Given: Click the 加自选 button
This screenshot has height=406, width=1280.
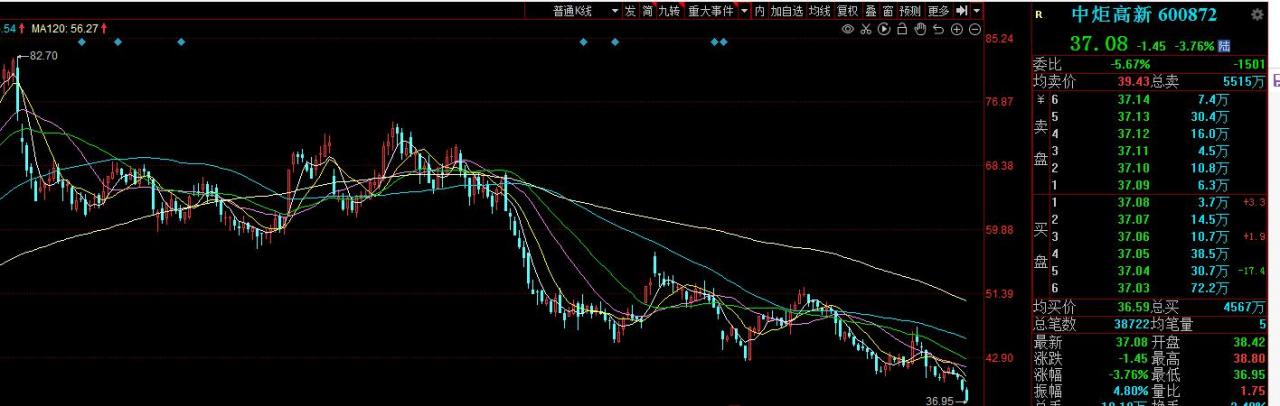Looking at the screenshot, I should pyautogui.click(x=786, y=11).
